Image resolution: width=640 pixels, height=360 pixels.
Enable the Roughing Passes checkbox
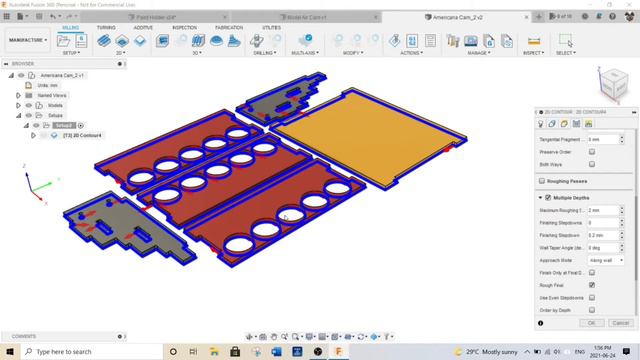coord(542,181)
